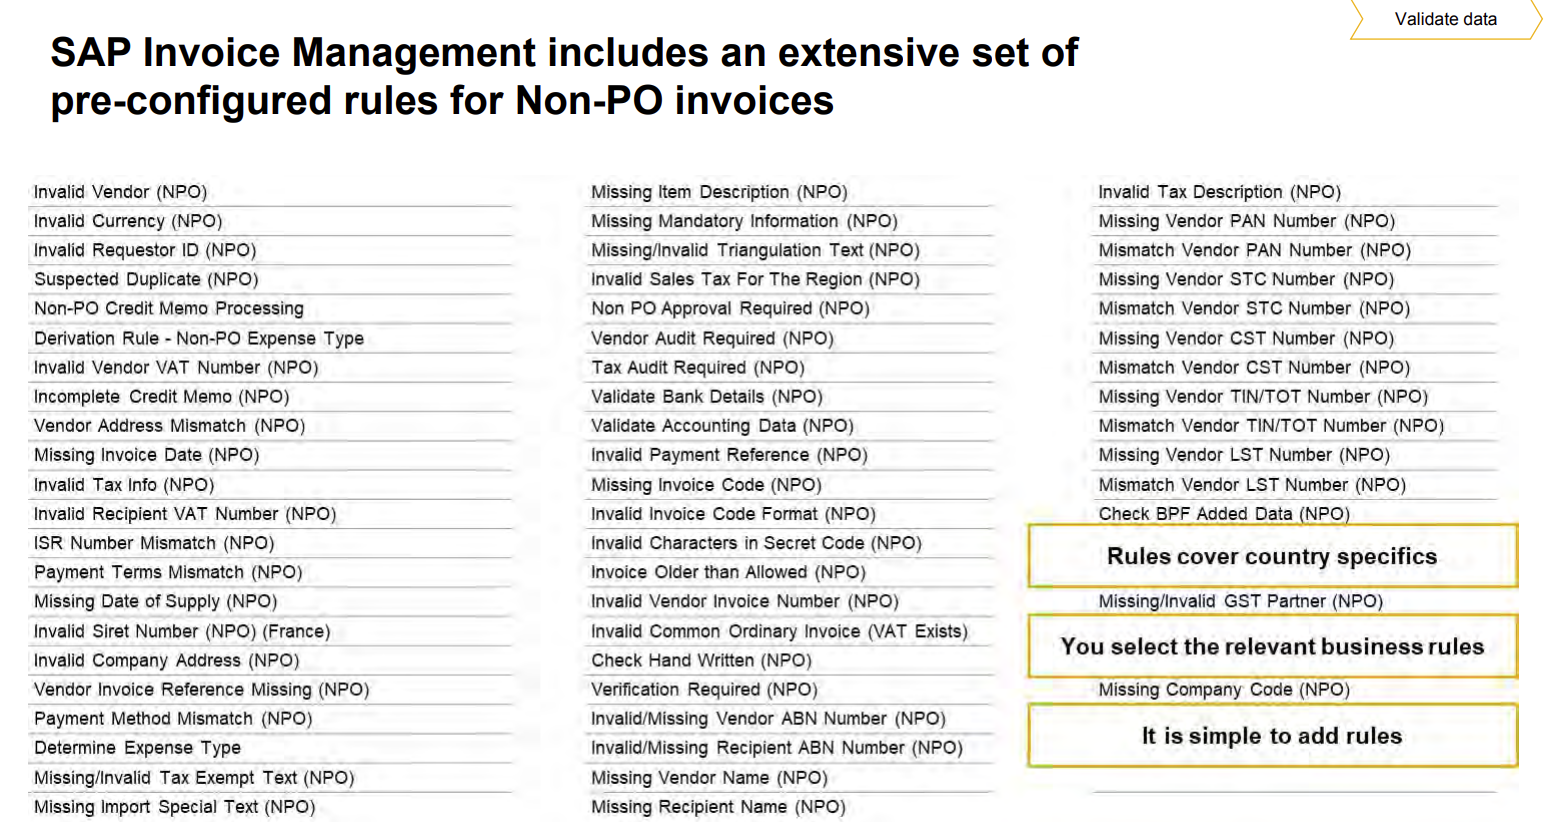Select 'Incomplete Credit Memo (NPO)'

(x=161, y=396)
